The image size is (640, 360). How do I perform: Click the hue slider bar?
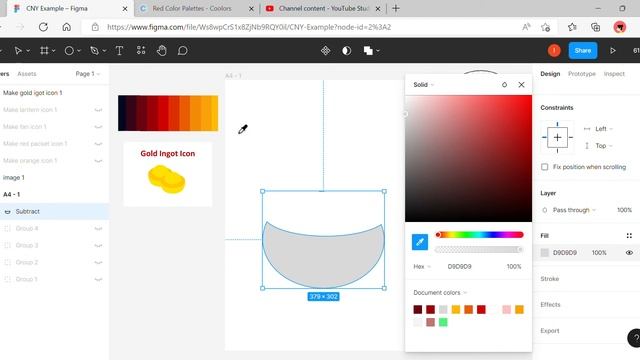pos(479,235)
